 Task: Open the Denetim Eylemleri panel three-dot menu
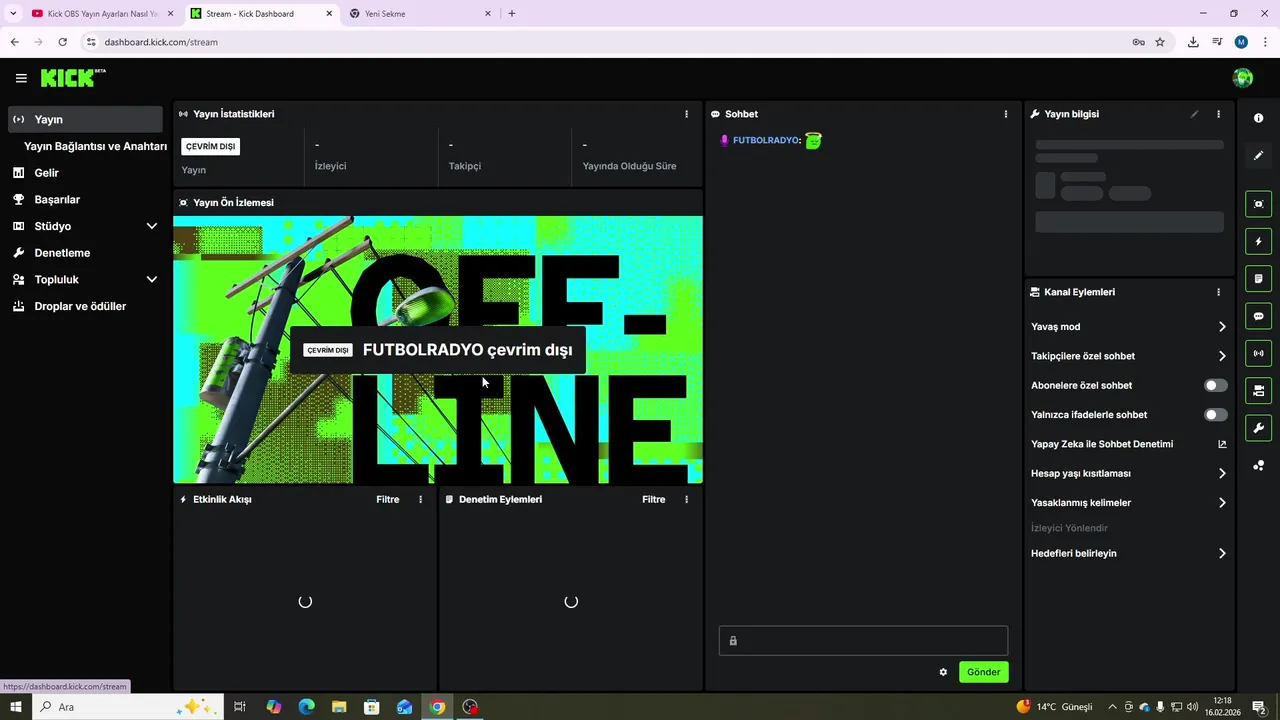[686, 499]
